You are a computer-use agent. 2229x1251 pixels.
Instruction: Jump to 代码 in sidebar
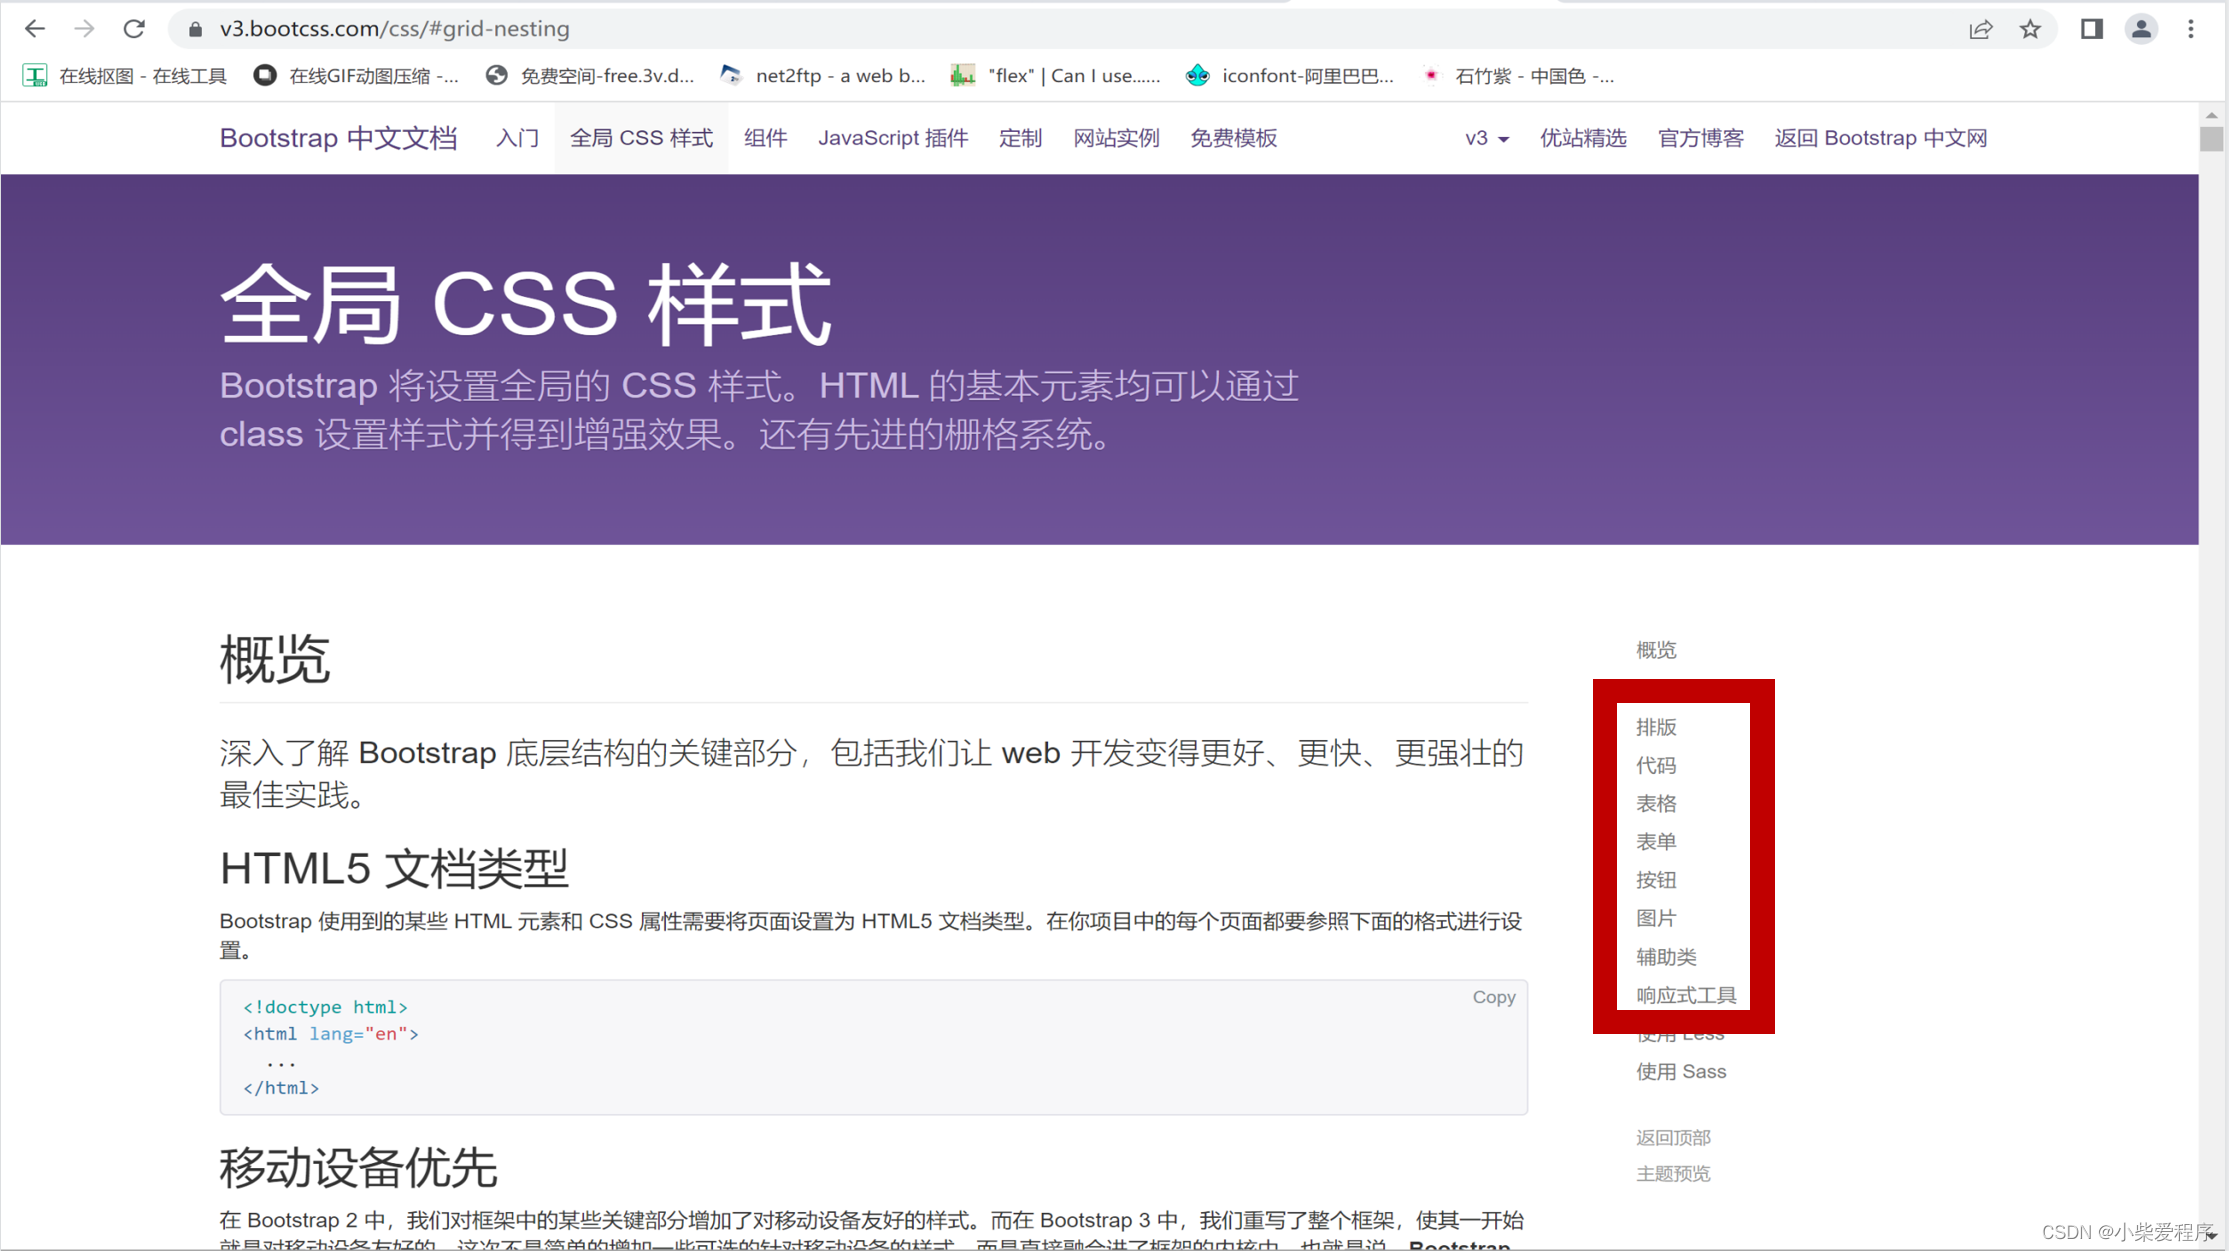1656,765
